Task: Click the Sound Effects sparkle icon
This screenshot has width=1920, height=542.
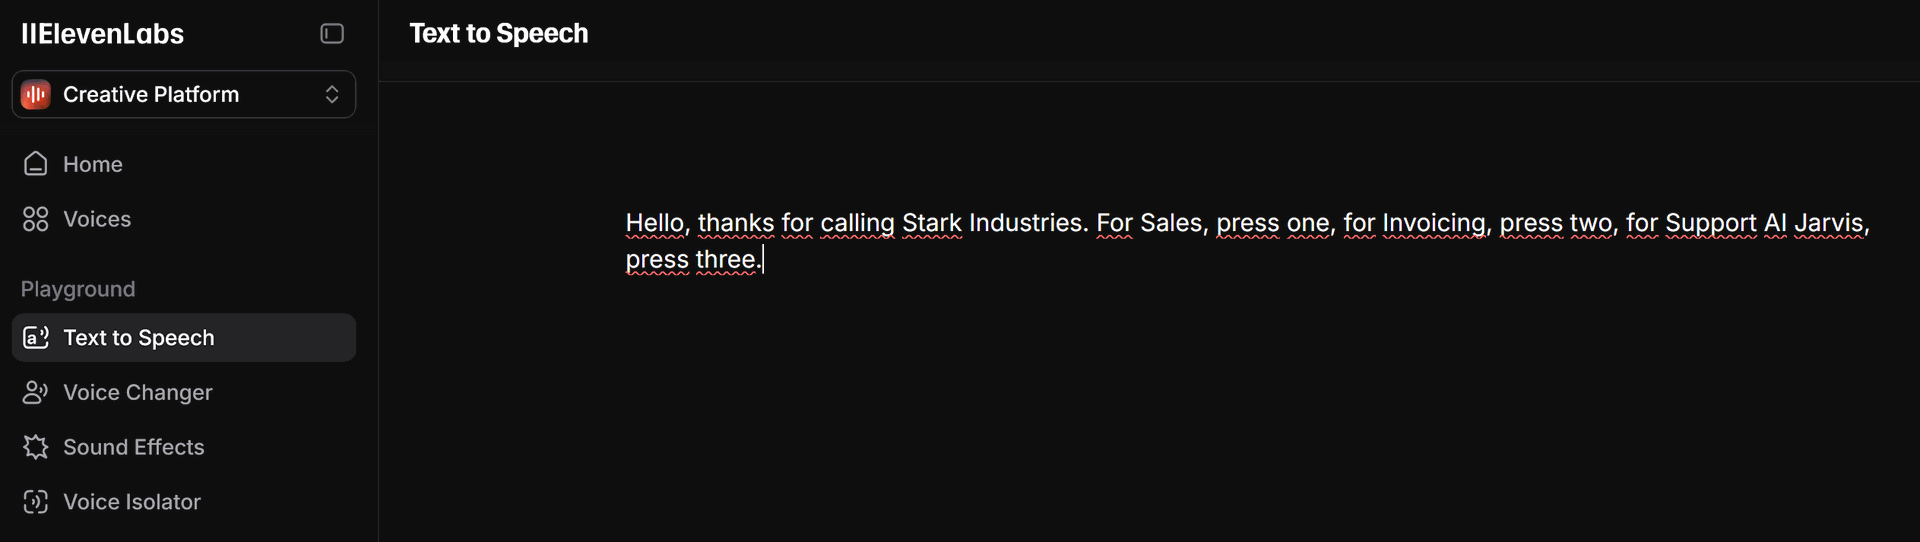Action: (36, 447)
